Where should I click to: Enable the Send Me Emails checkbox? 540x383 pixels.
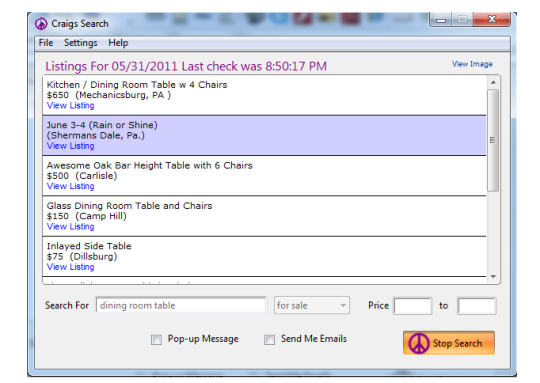point(269,340)
